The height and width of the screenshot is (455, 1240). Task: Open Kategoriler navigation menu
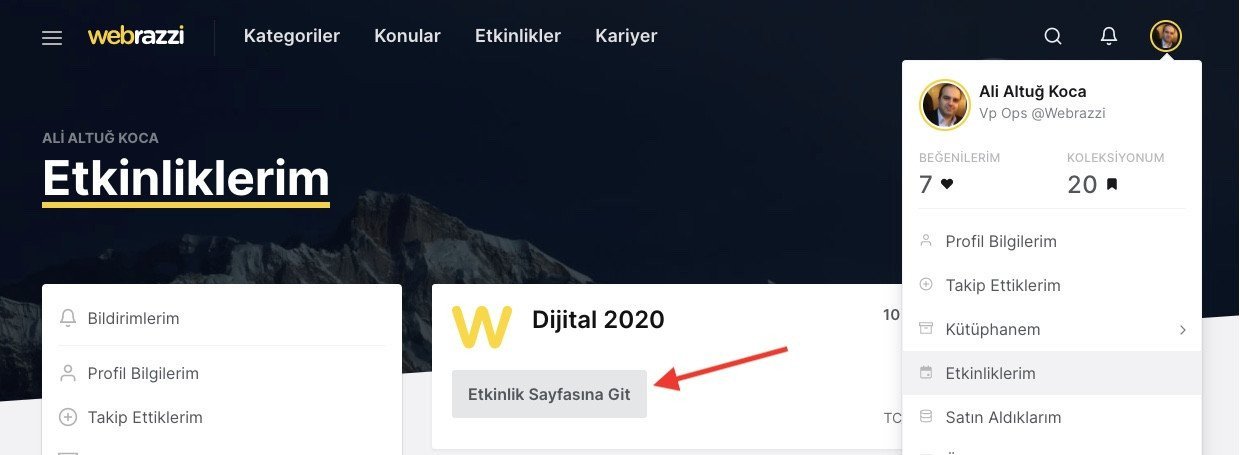pos(292,36)
